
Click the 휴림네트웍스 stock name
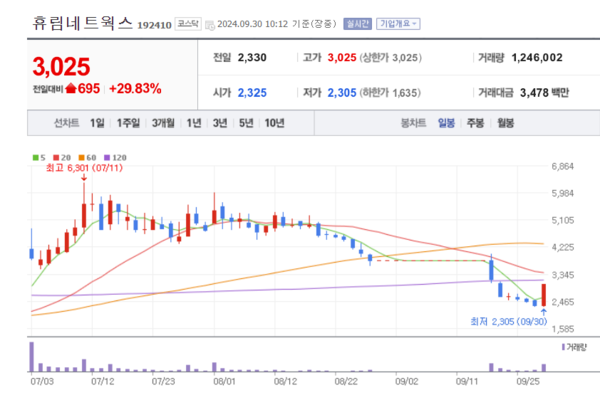coord(82,23)
